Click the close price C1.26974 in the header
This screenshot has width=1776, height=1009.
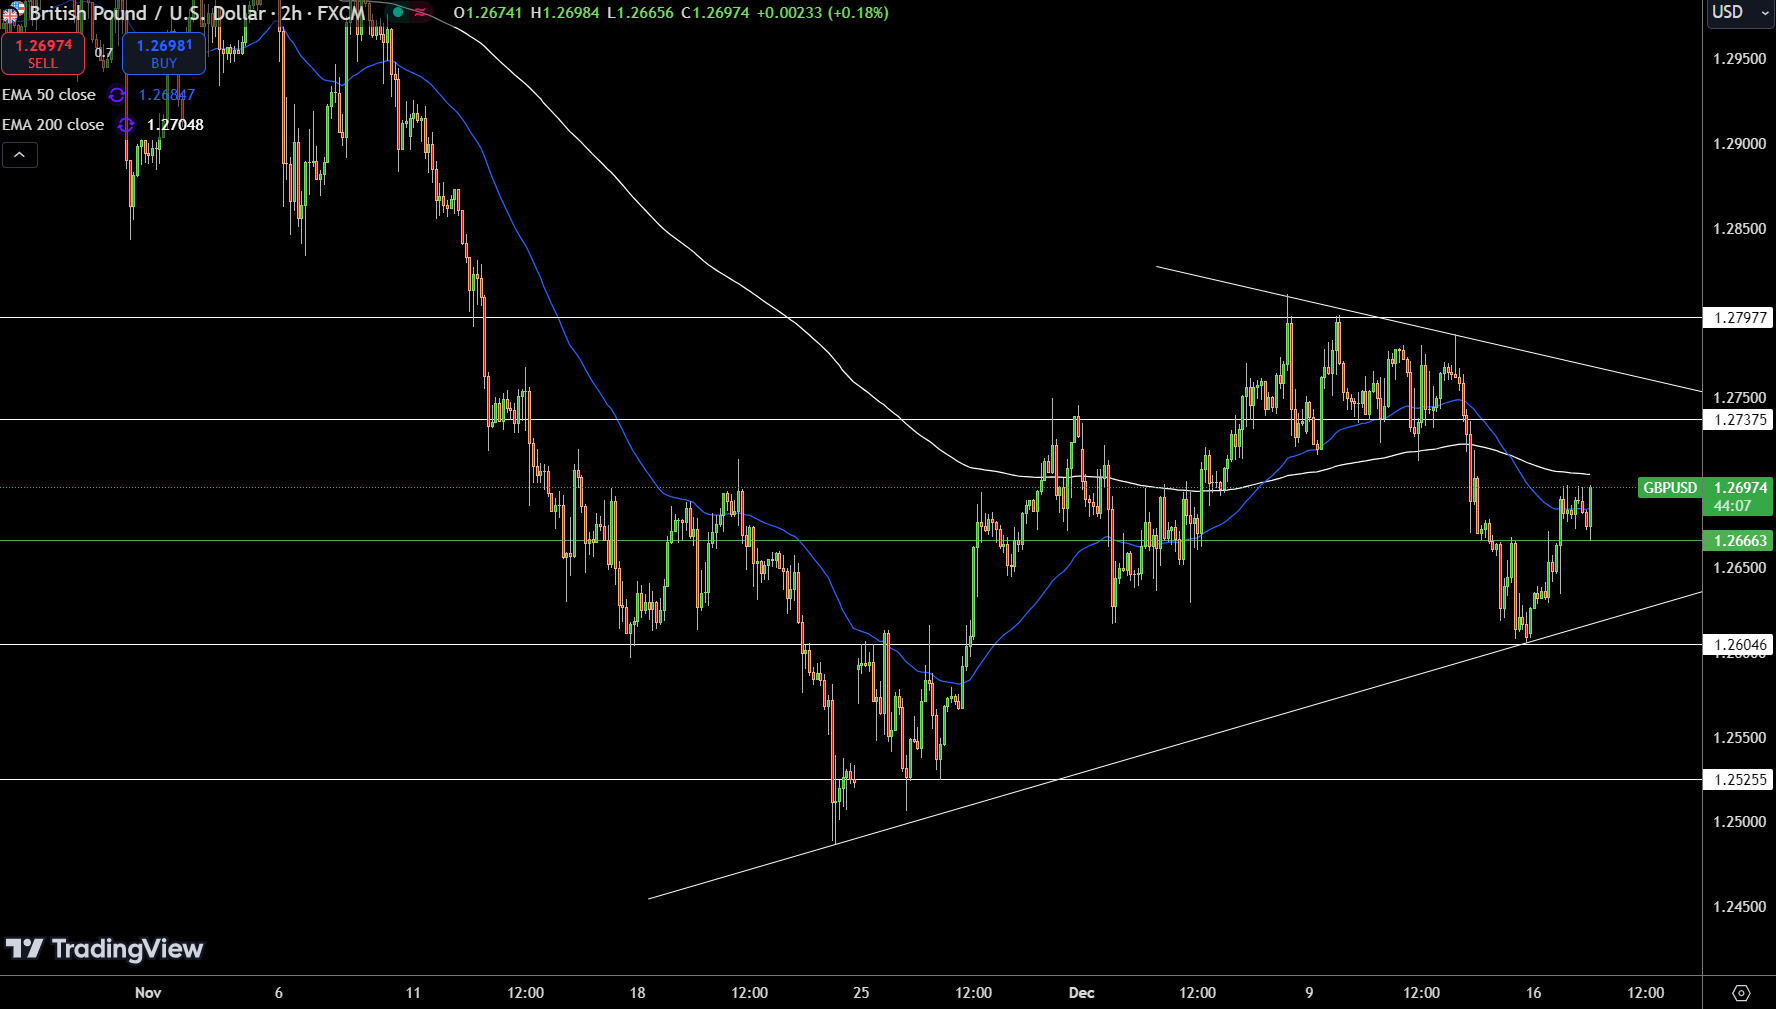[715, 13]
